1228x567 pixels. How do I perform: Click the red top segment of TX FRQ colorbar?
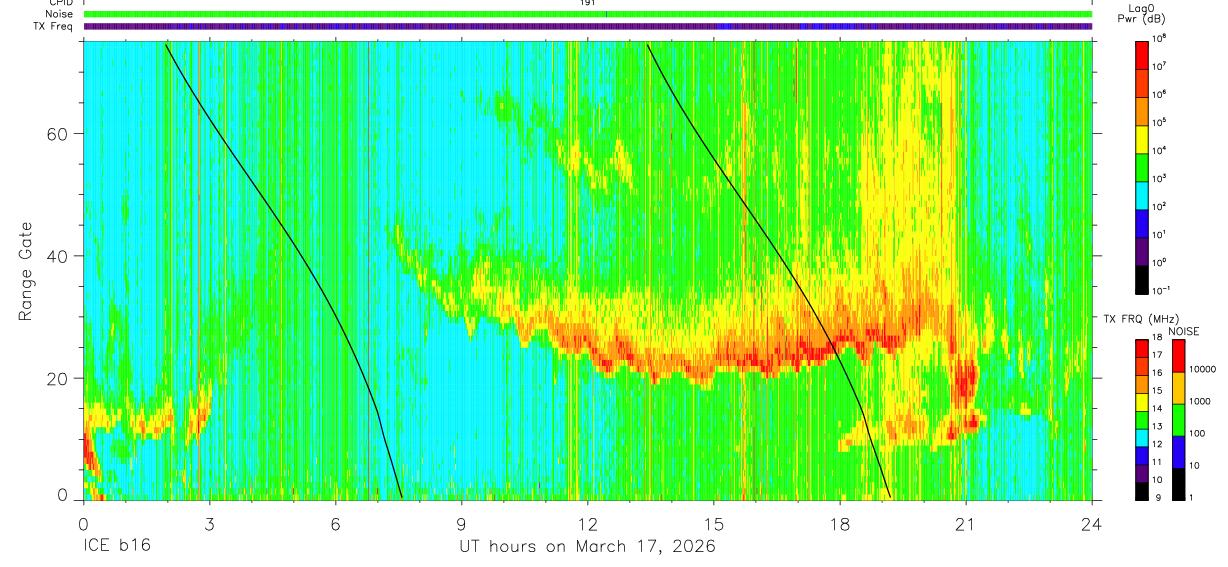1142,349
